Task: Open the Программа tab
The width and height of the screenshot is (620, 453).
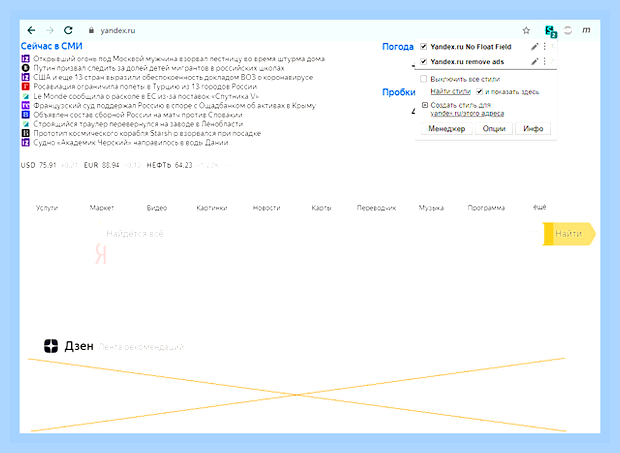Action: coord(486,208)
